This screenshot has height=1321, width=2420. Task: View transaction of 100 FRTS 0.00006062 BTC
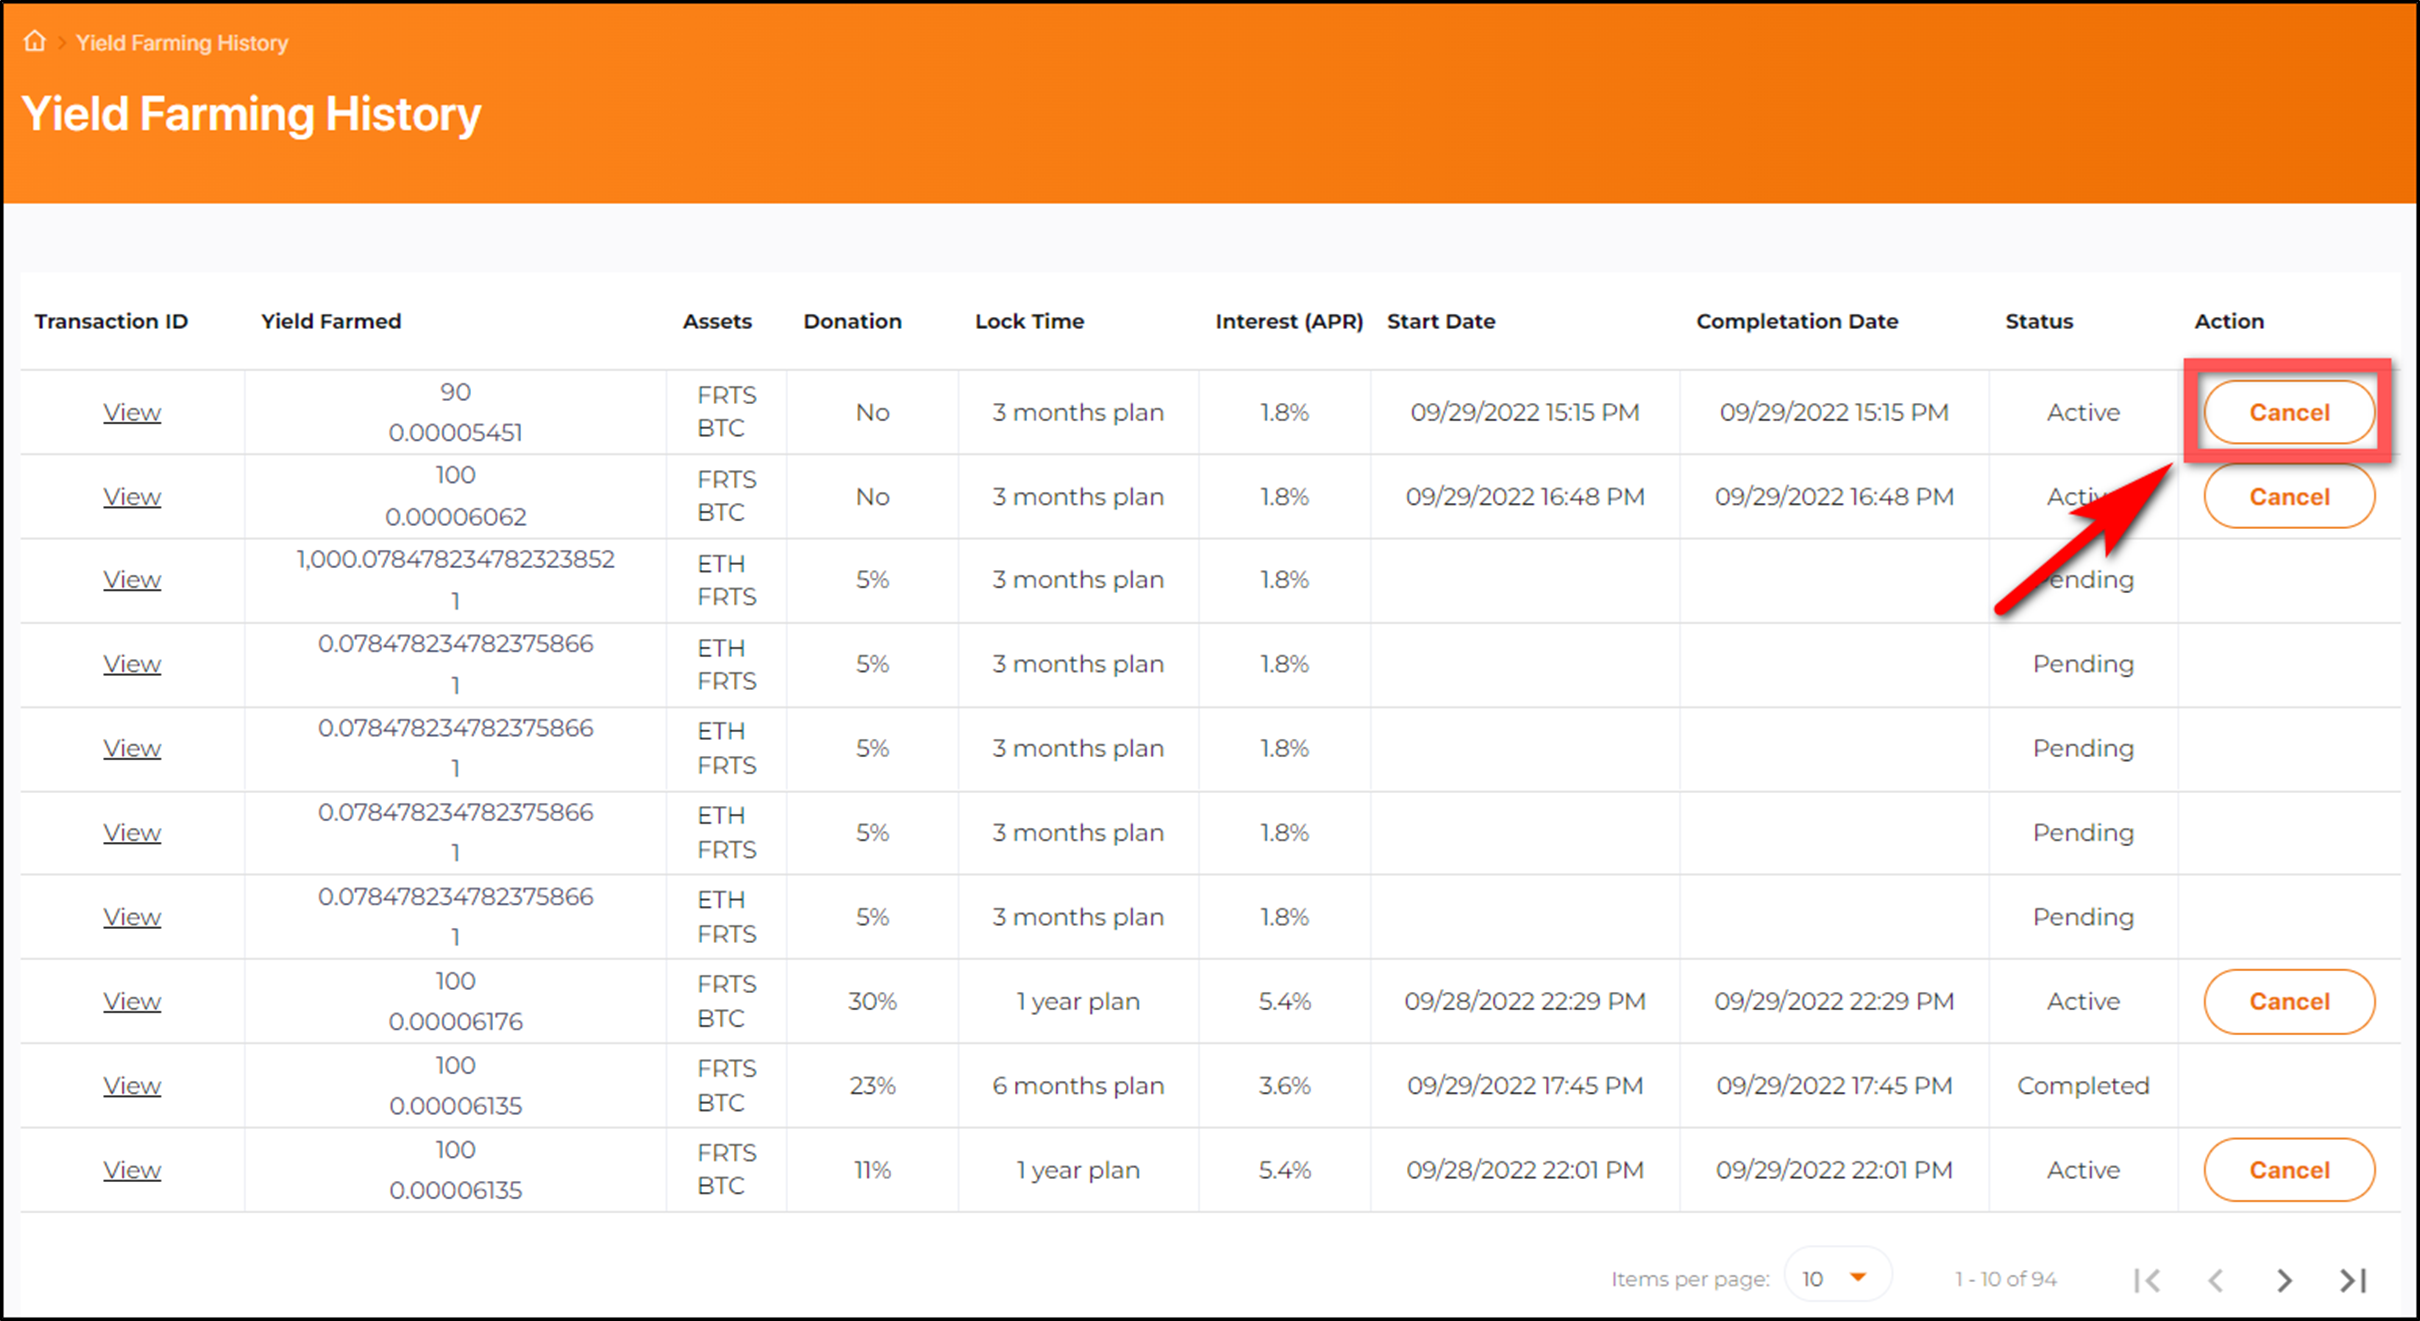pos(132,497)
